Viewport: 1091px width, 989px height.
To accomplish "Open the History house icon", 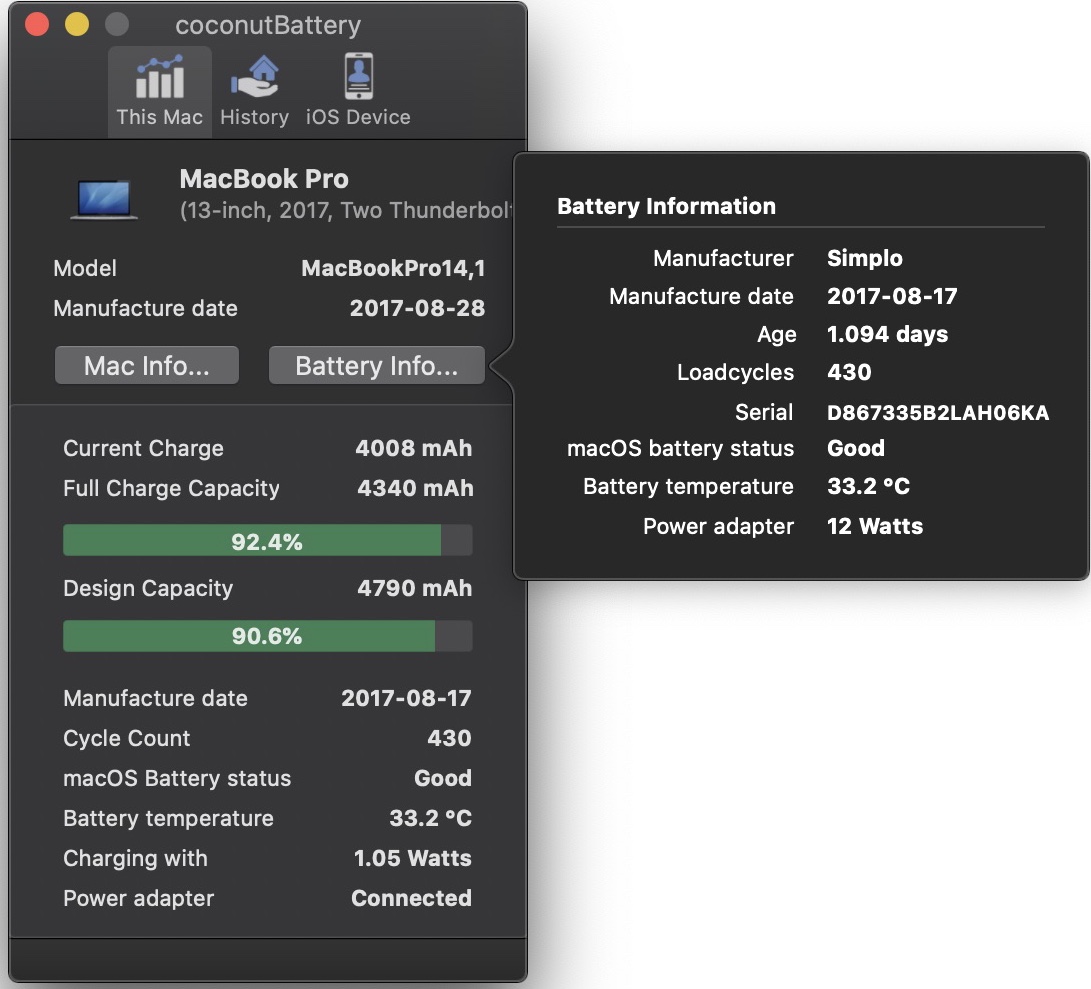I will pos(254,78).
